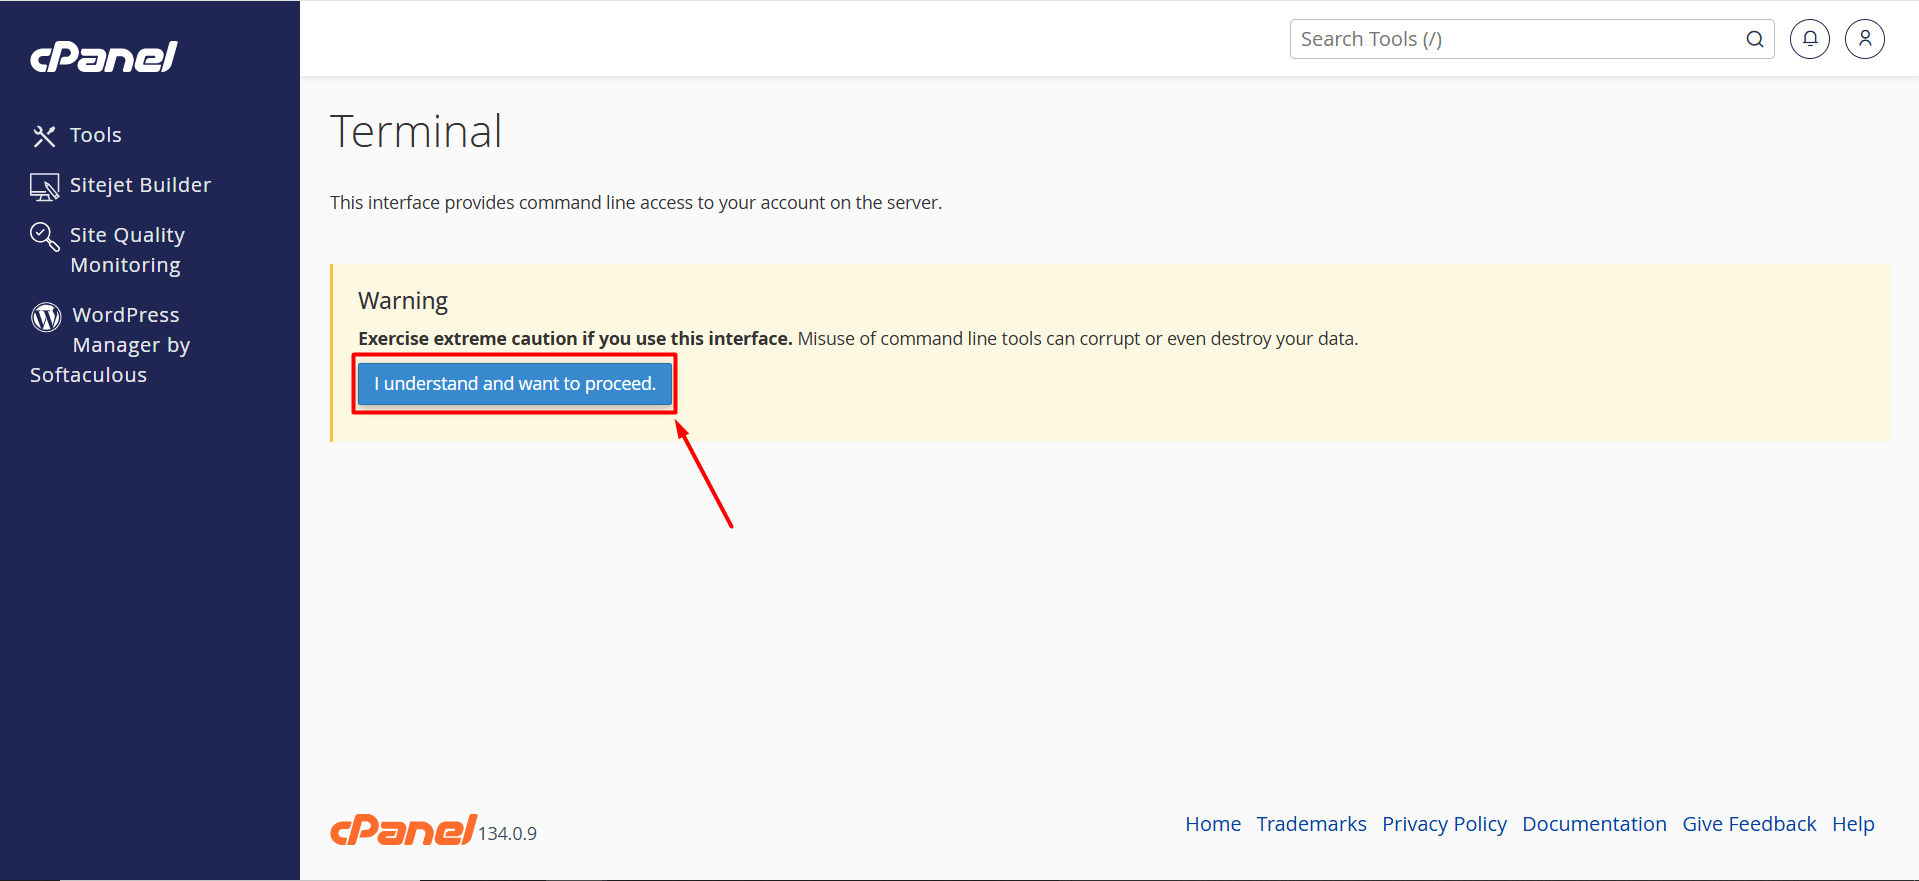Open the Trademarks footer link

pyautogui.click(x=1311, y=824)
